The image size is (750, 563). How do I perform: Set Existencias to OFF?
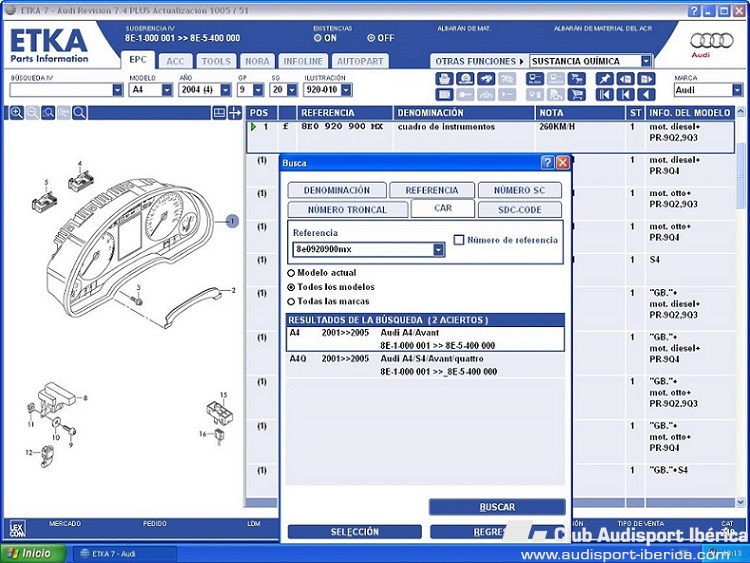click(x=371, y=38)
